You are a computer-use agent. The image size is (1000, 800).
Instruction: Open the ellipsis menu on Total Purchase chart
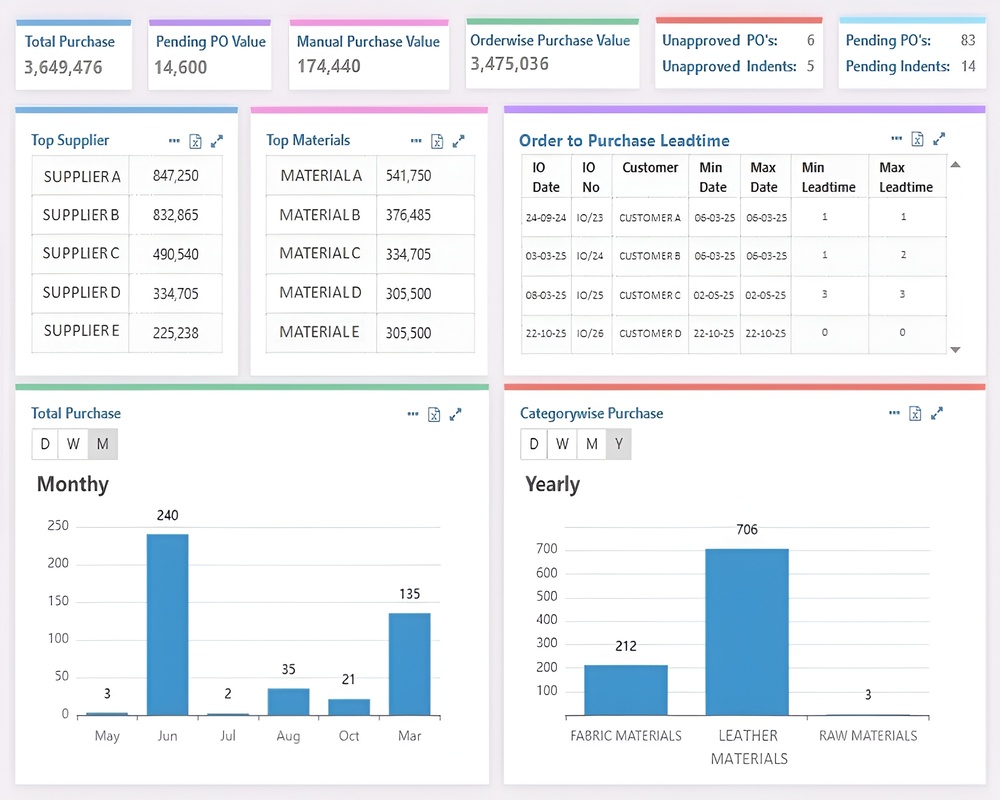[x=413, y=414]
